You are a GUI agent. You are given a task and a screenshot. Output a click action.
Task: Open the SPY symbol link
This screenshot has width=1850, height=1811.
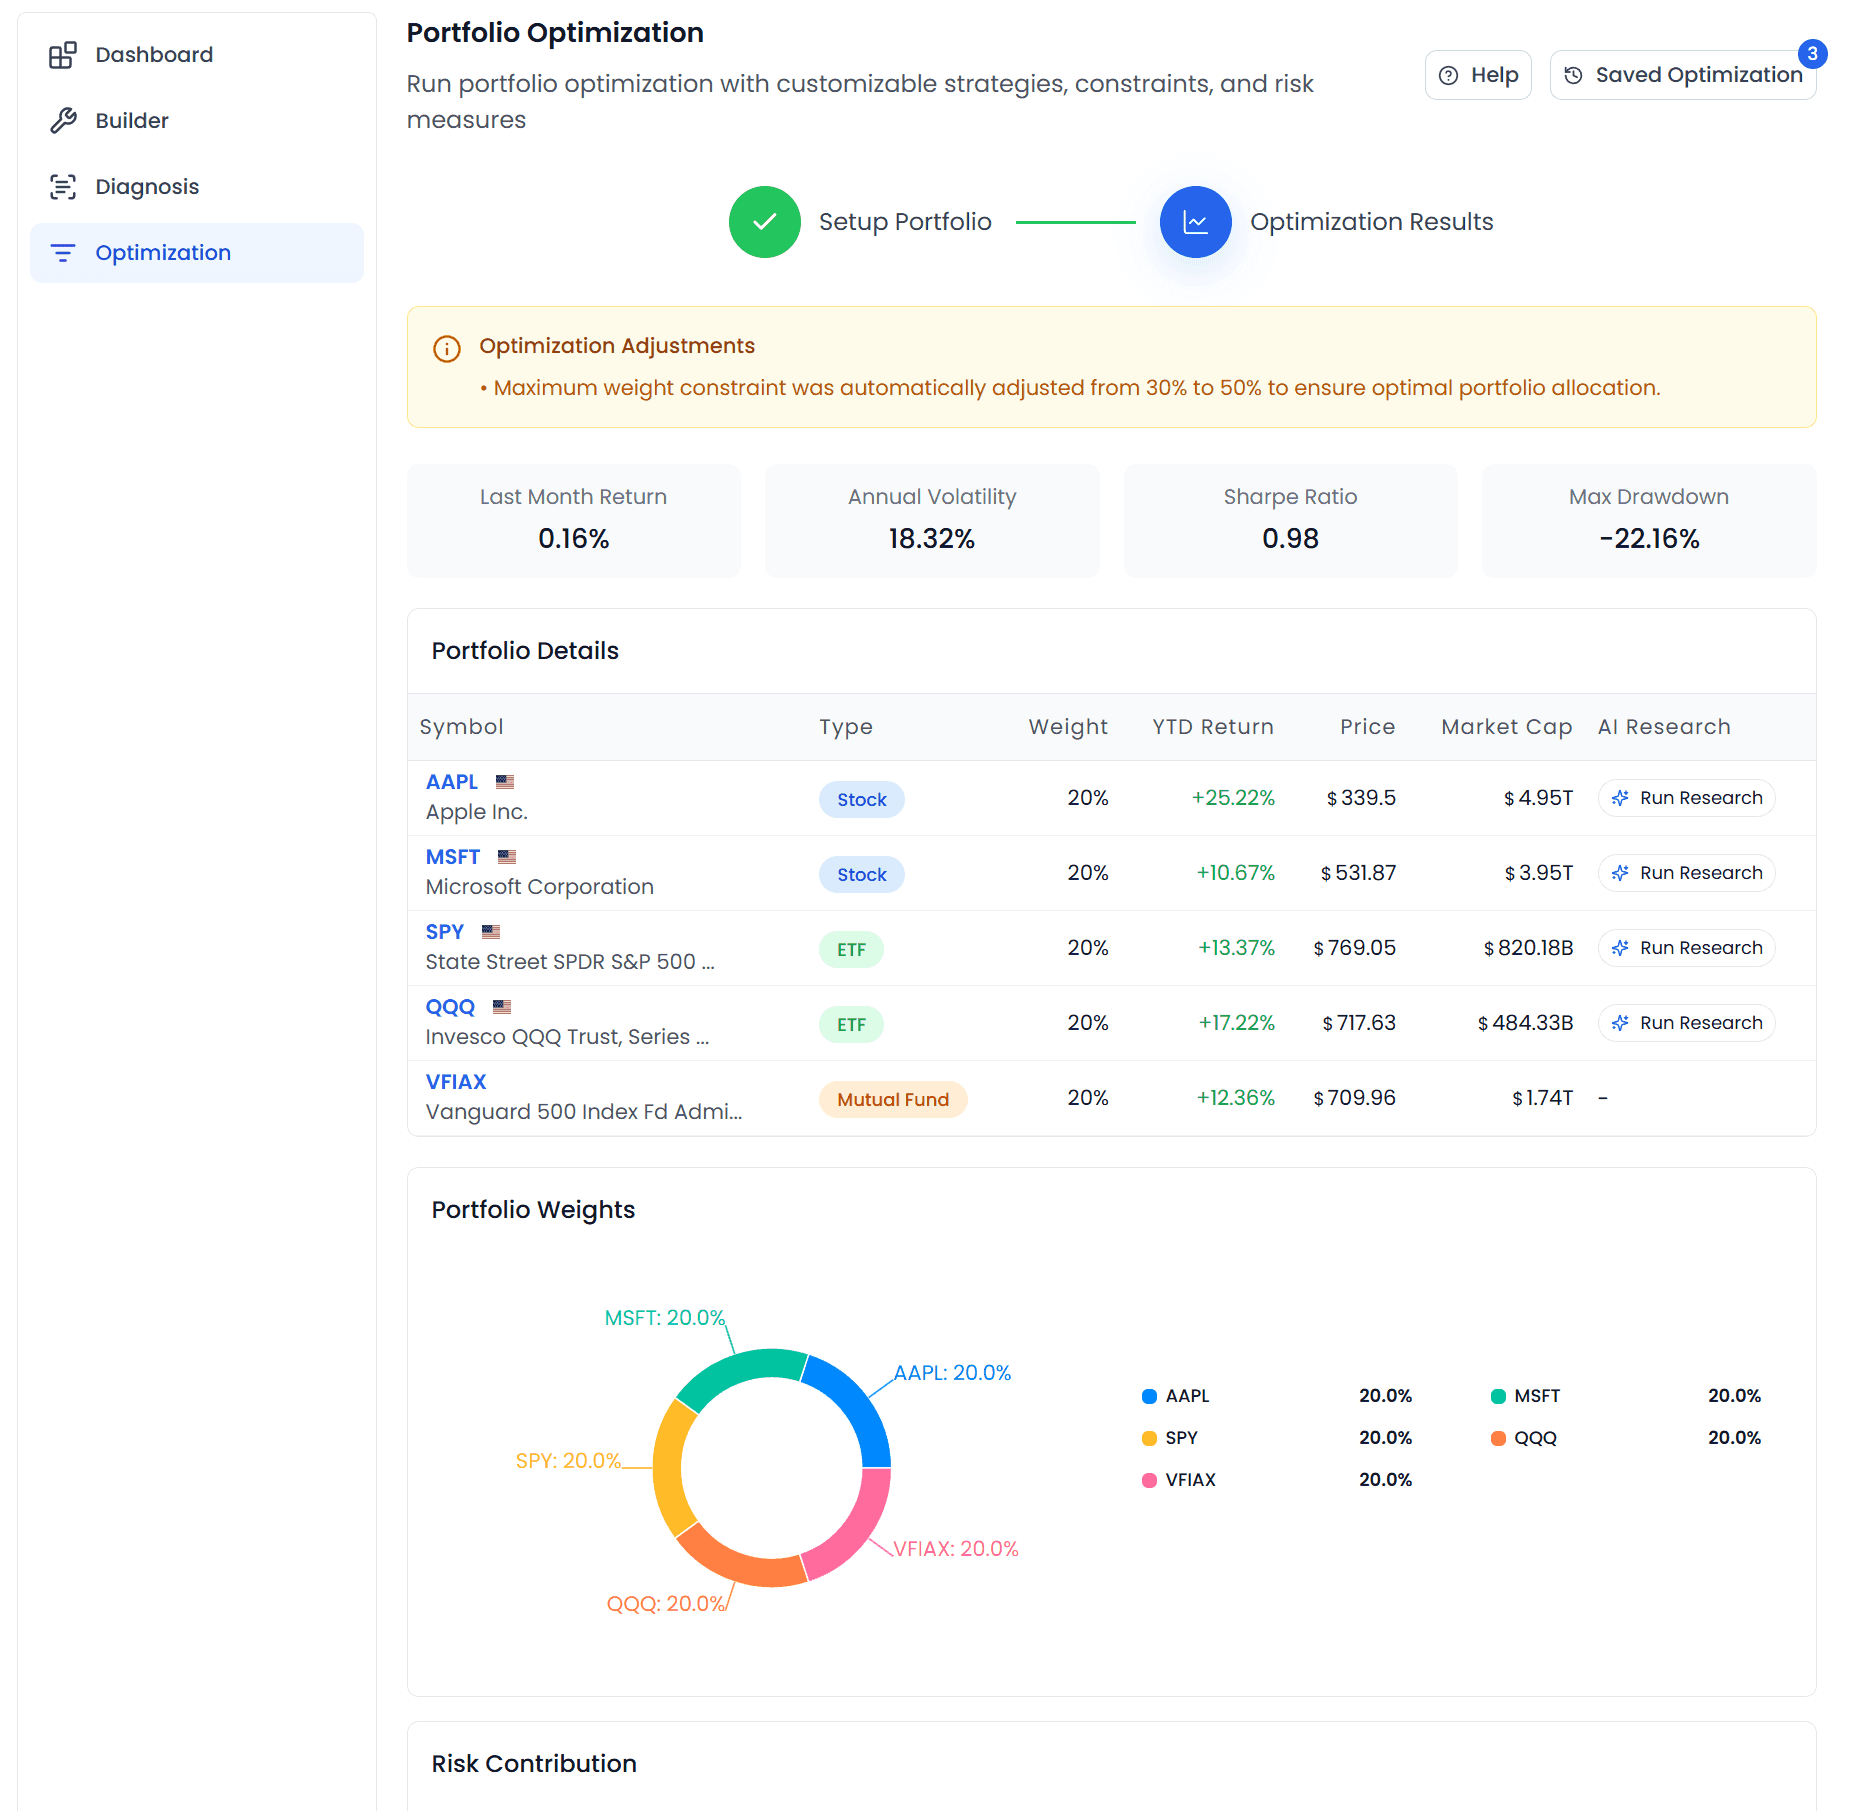(x=445, y=932)
